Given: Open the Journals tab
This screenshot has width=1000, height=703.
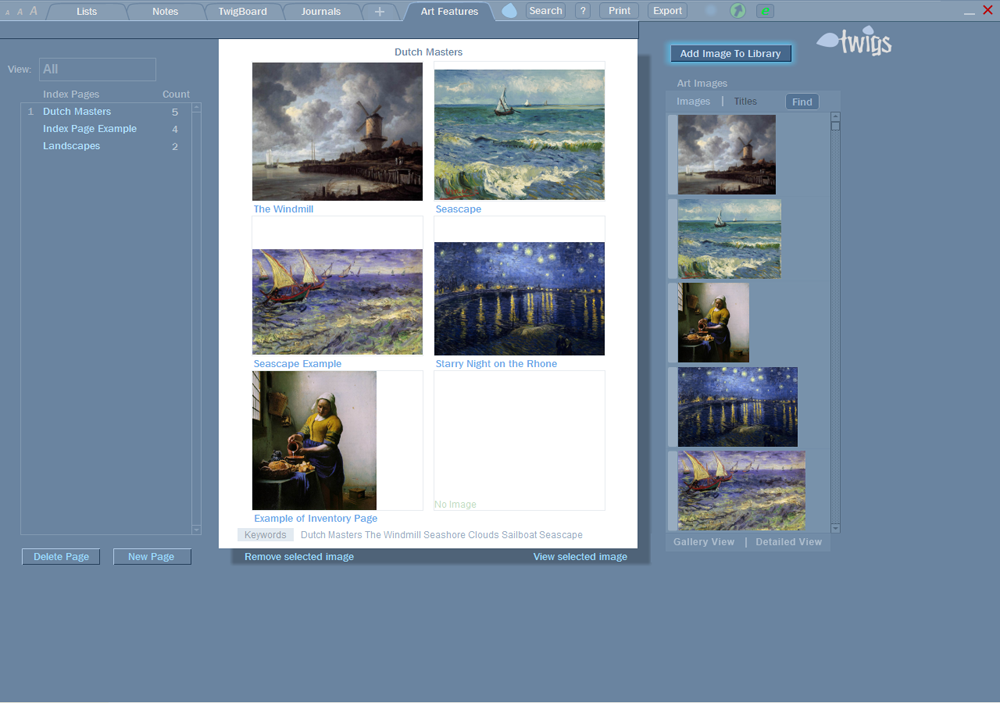Looking at the screenshot, I should pyautogui.click(x=321, y=12).
